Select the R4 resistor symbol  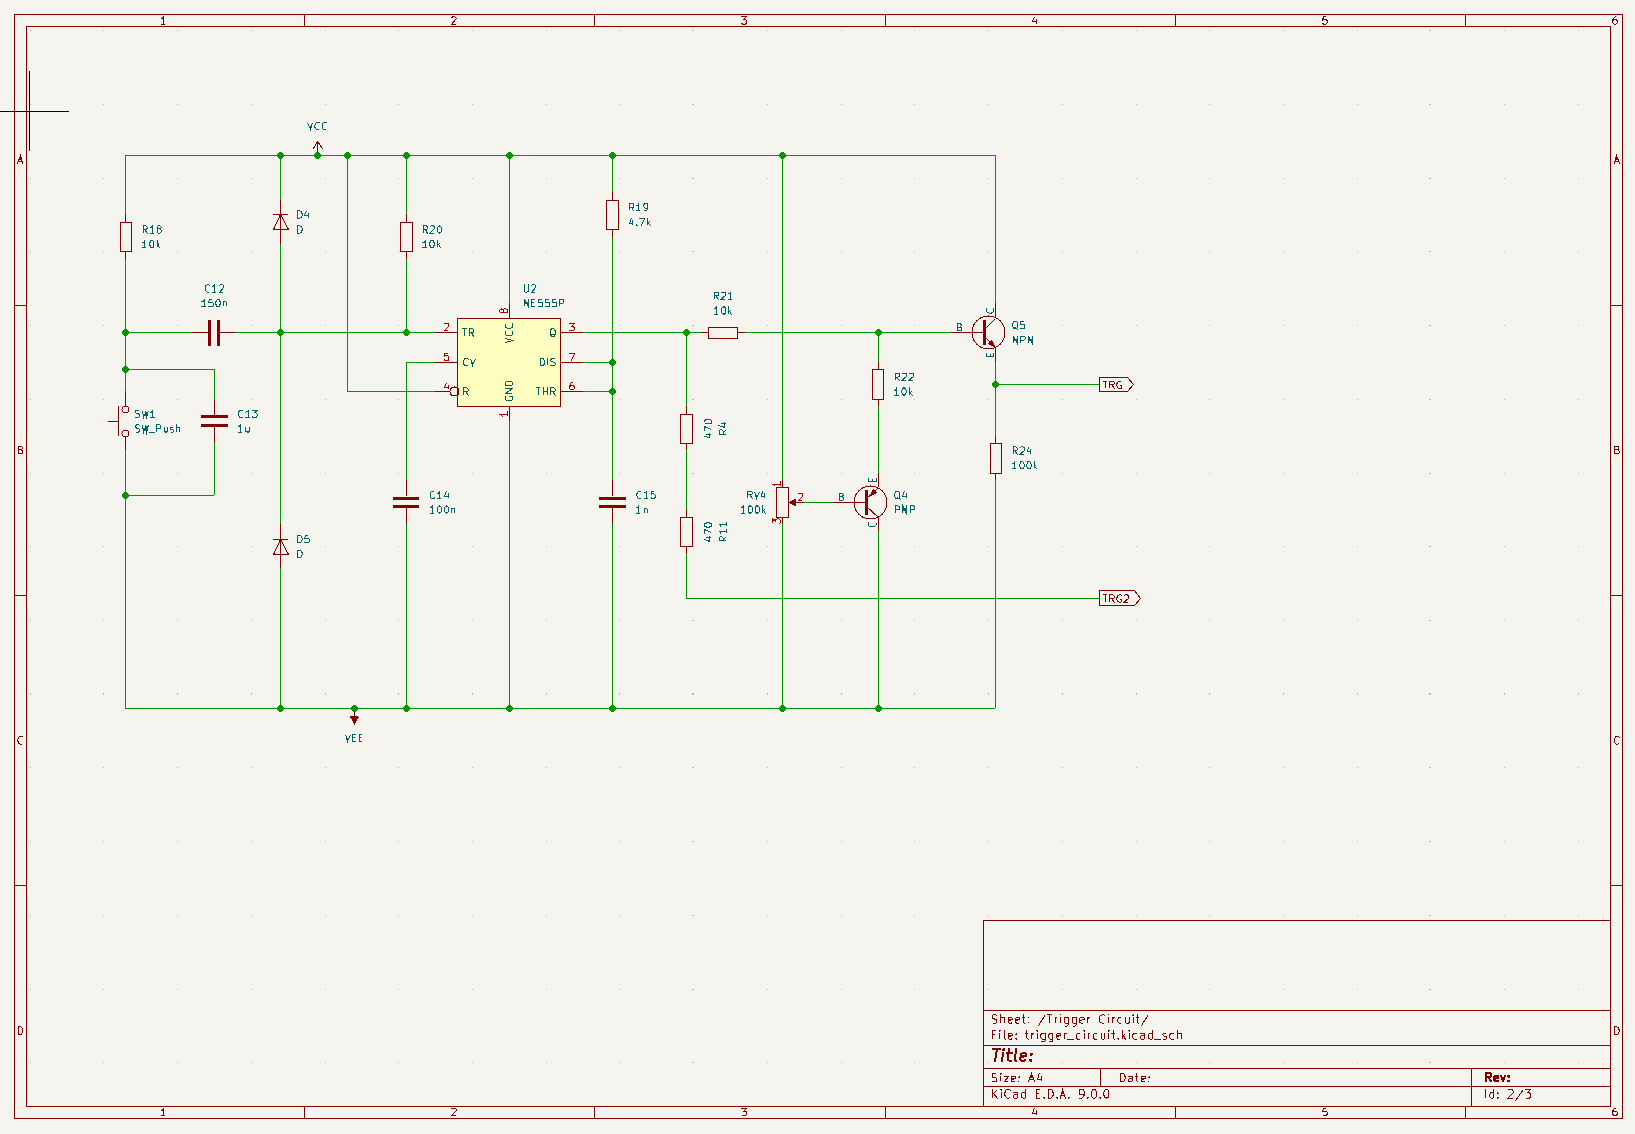coord(686,429)
